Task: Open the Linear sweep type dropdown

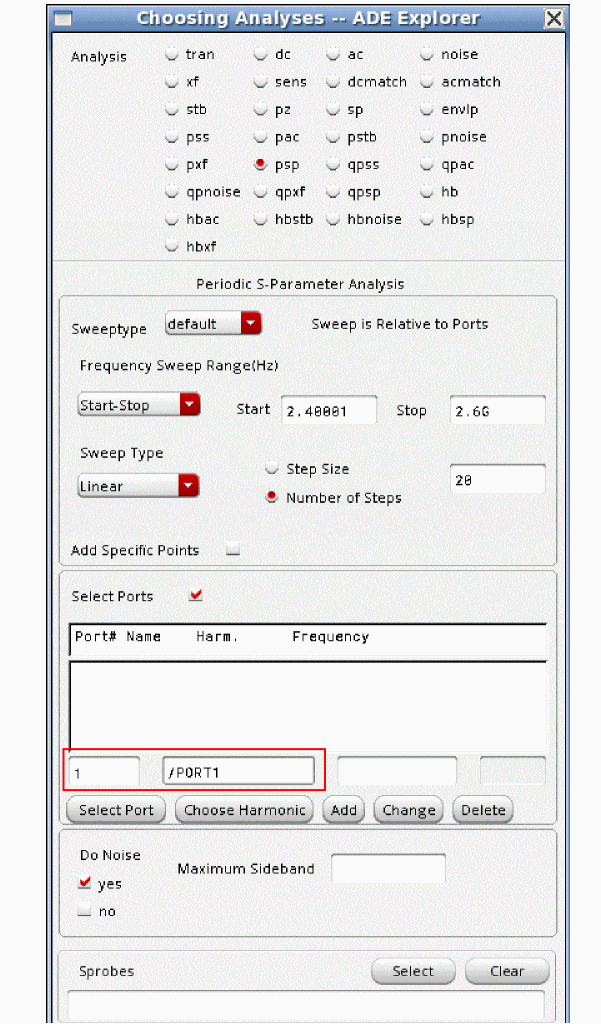Action: (139, 486)
